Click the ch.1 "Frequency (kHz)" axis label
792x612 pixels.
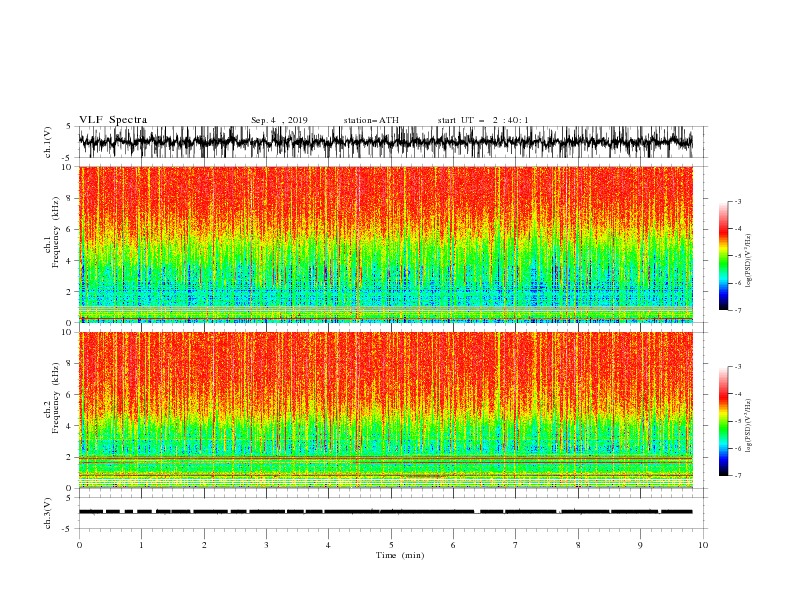55,232
